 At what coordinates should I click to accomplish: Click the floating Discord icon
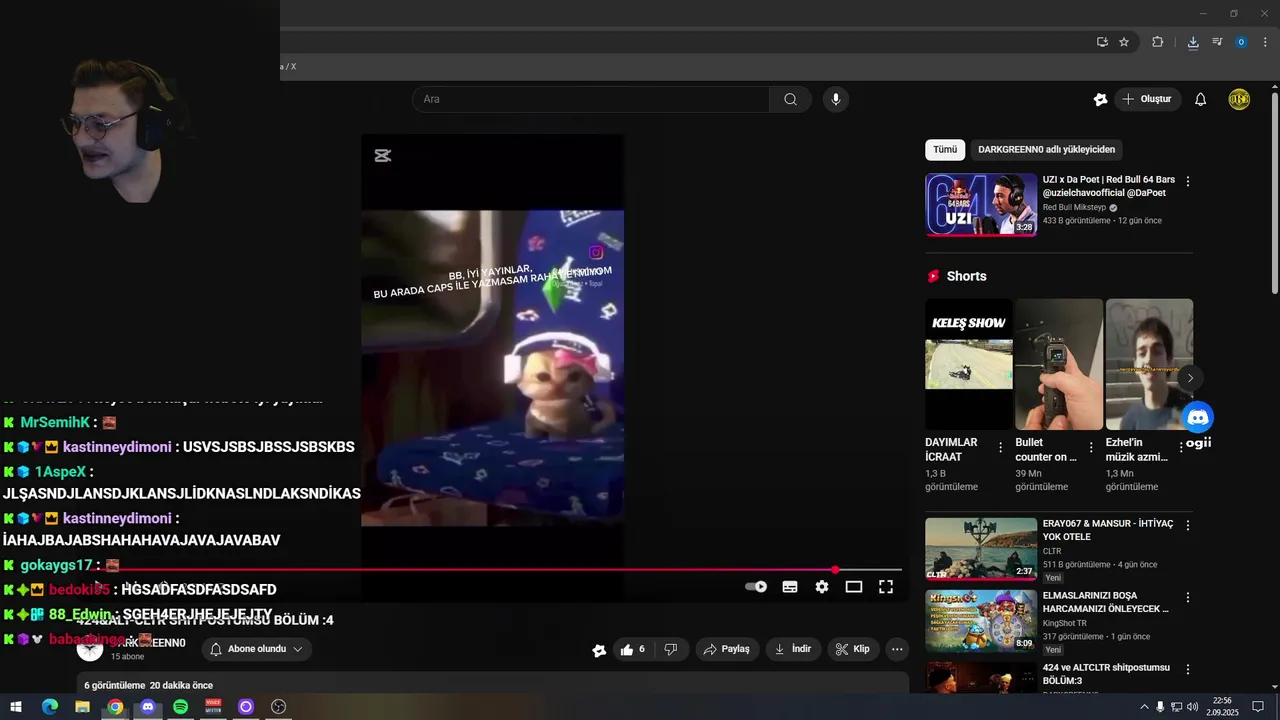[1197, 417]
